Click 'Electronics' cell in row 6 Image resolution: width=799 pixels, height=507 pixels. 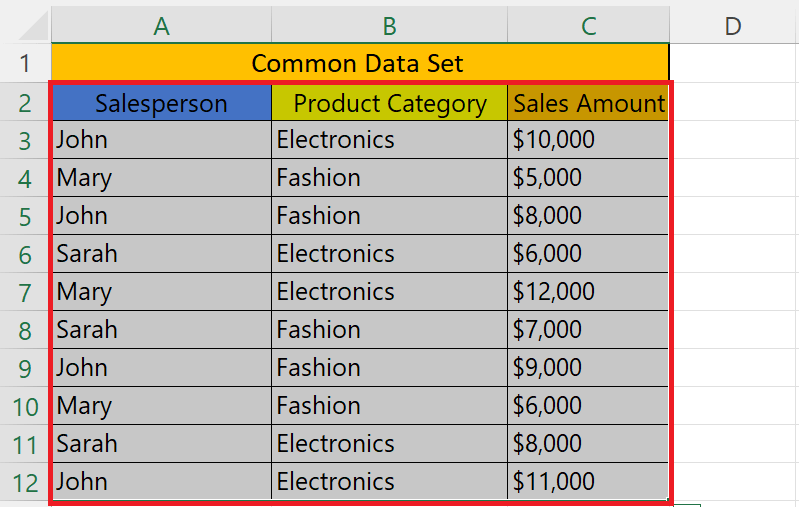(x=389, y=254)
